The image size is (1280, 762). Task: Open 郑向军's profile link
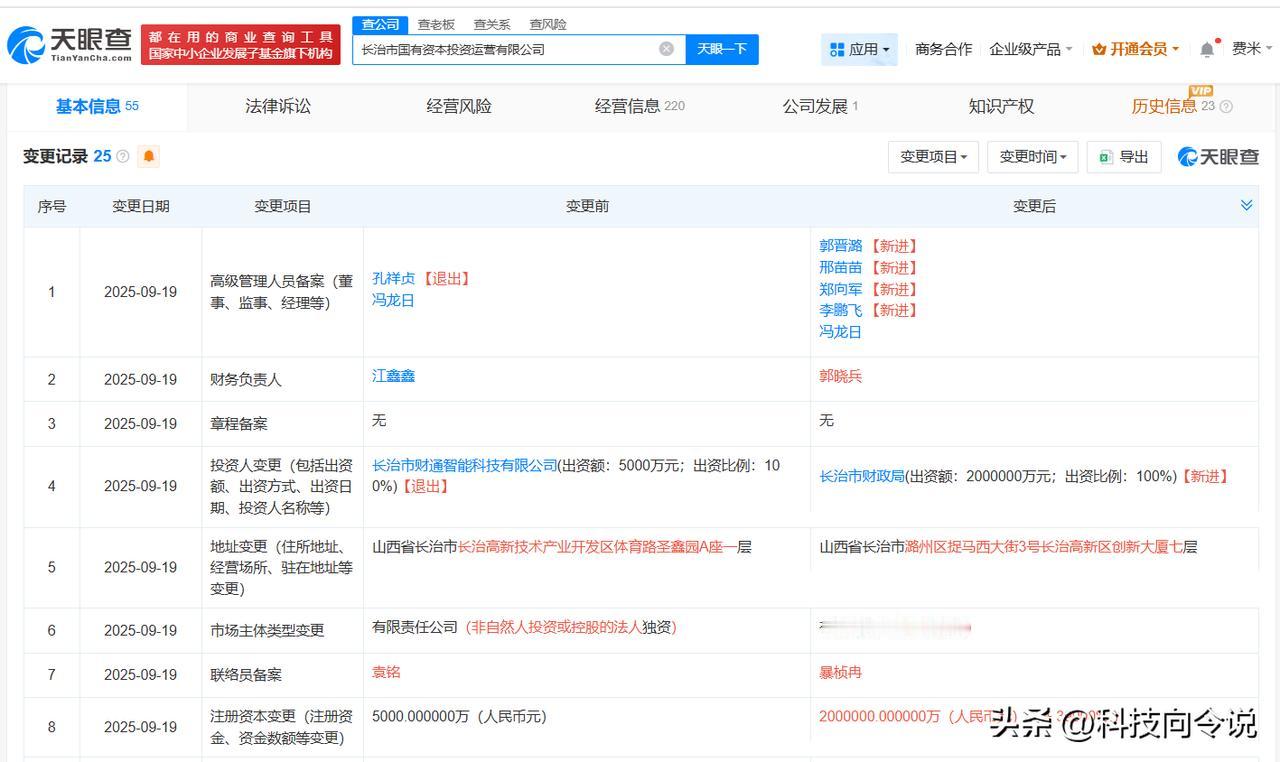tap(840, 289)
